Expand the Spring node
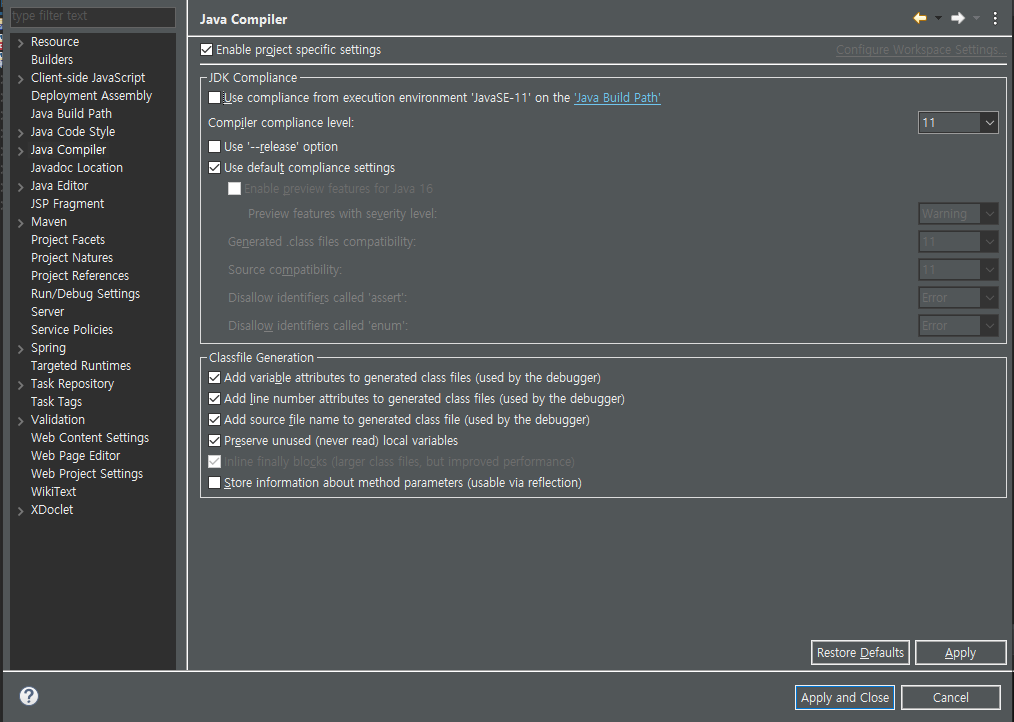 click(21, 349)
